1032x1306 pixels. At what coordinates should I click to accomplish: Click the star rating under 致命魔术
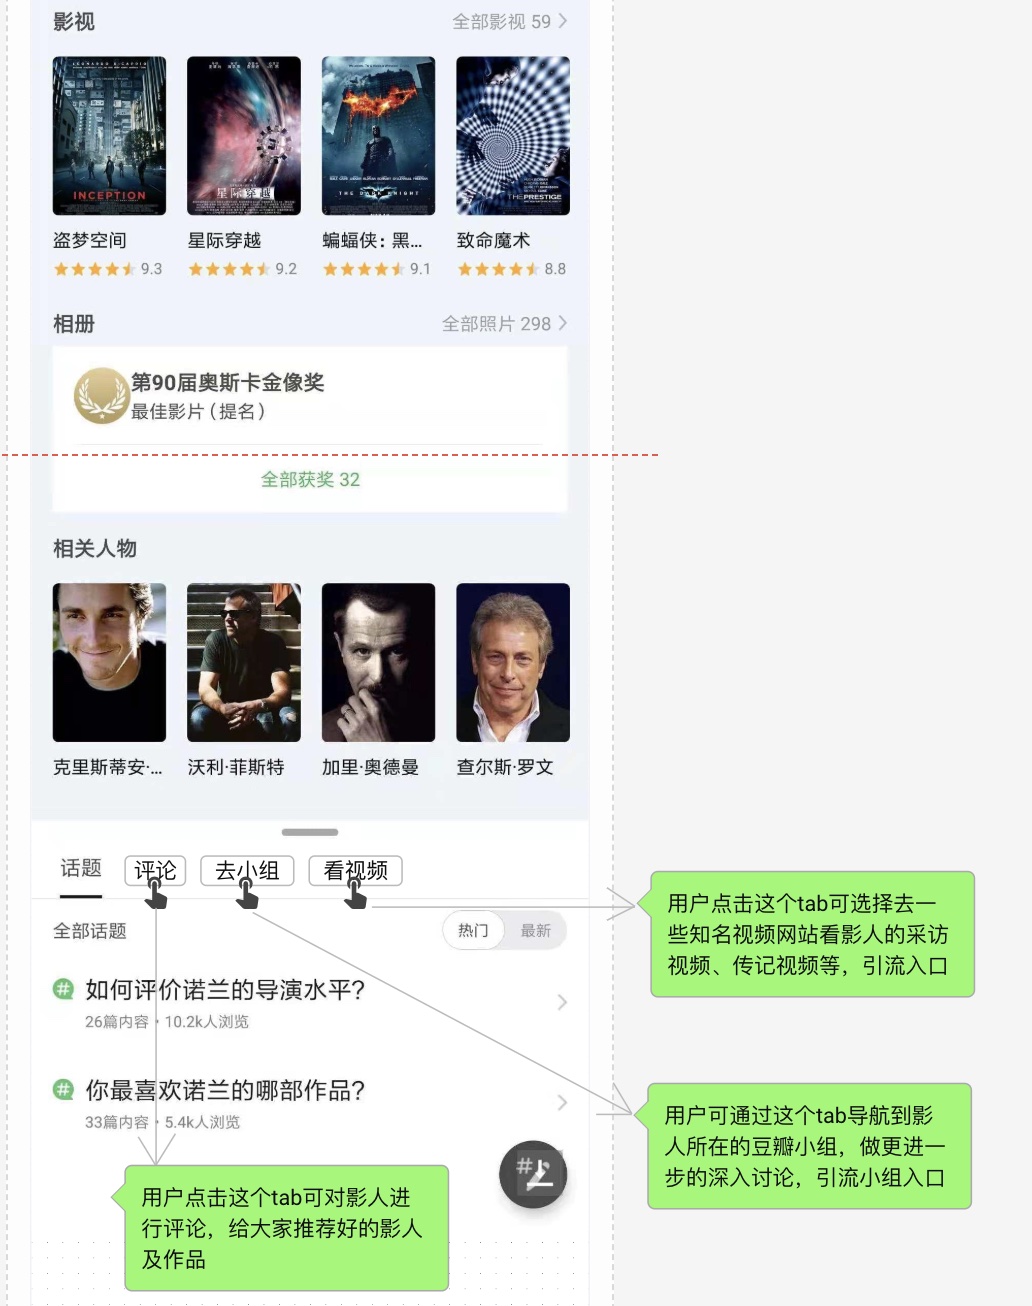(499, 269)
